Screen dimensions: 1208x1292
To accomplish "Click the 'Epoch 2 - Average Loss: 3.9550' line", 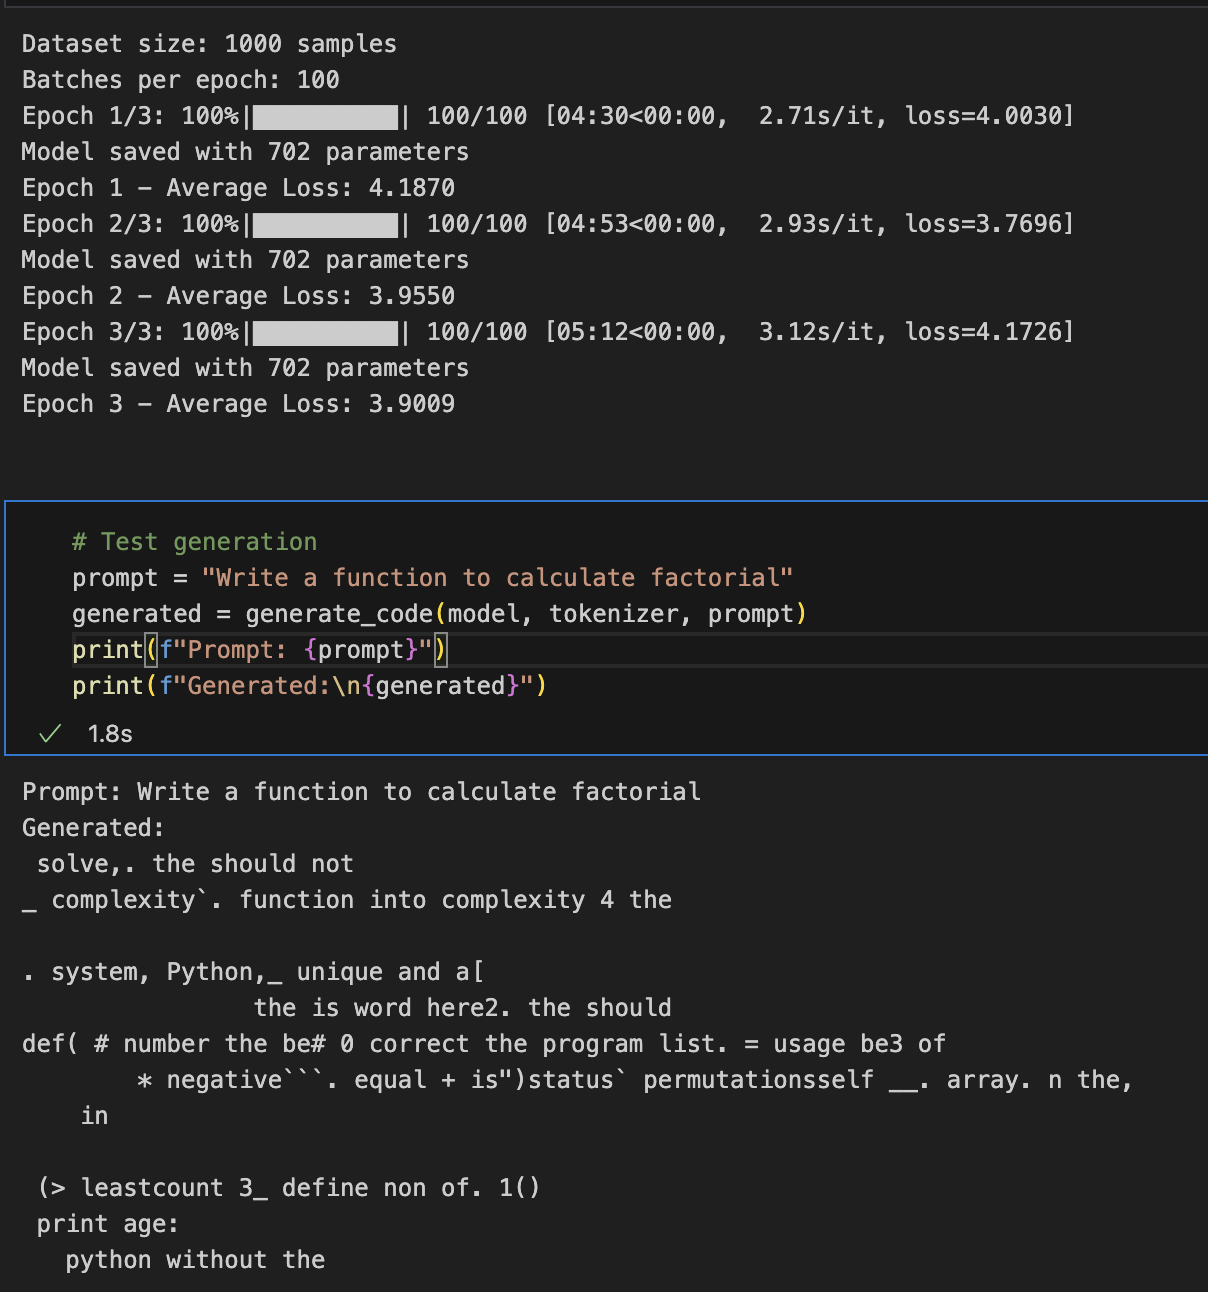I will click(x=238, y=296).
